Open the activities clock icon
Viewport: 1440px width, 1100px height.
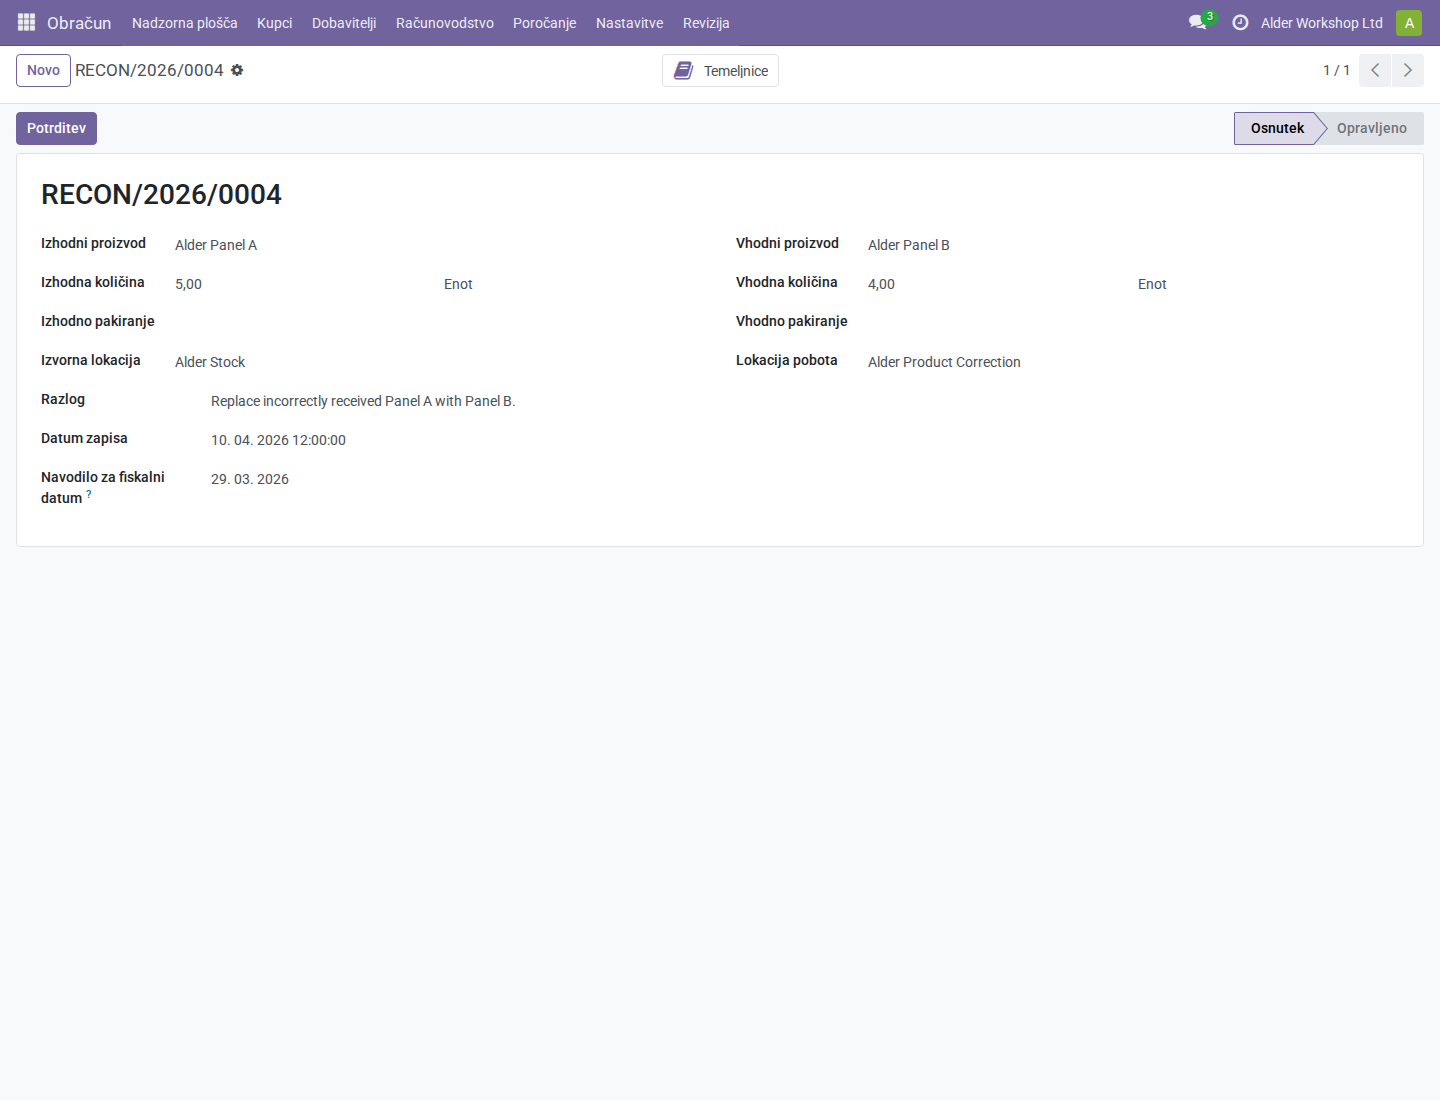pyautogui.click(x=1240, y=22)
